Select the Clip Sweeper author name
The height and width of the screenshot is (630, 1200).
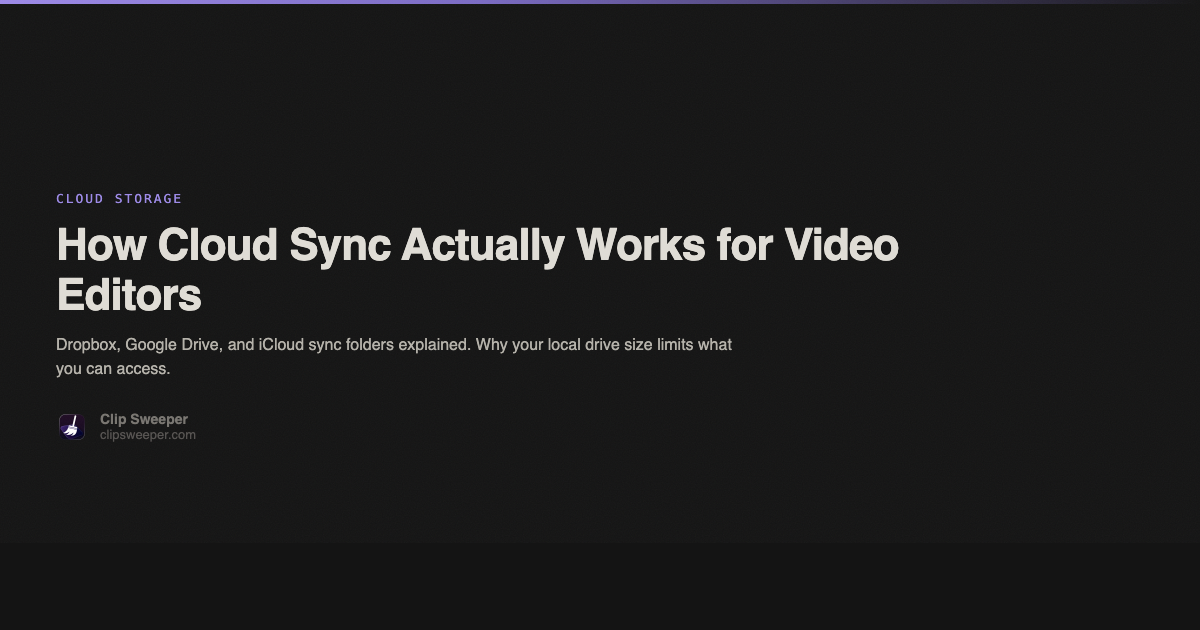click(144, 419)
